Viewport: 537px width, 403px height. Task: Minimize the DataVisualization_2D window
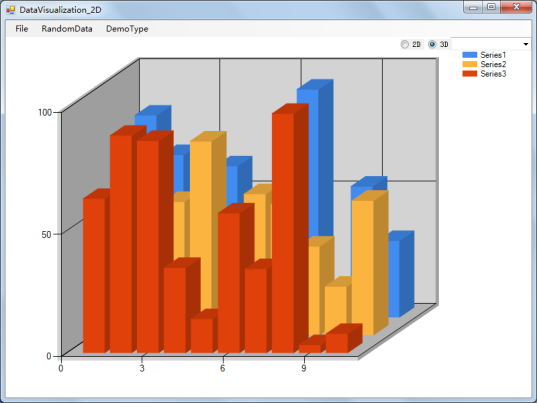click(x=473, y=7)
